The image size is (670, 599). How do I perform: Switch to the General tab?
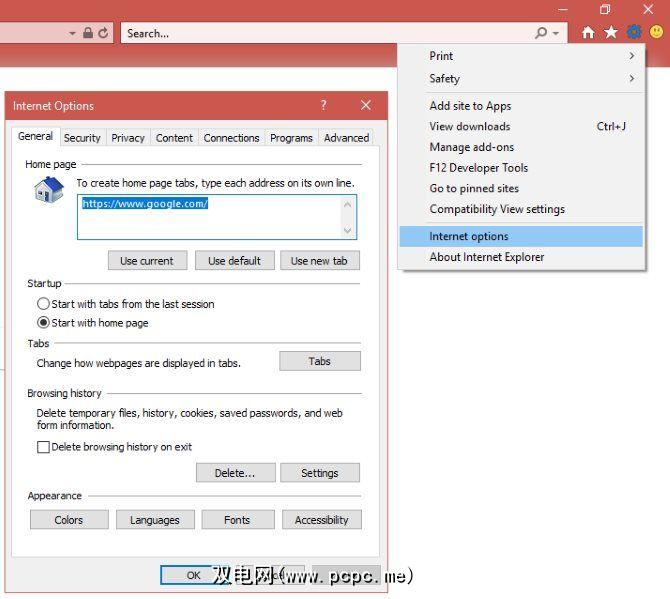[35, 137]
